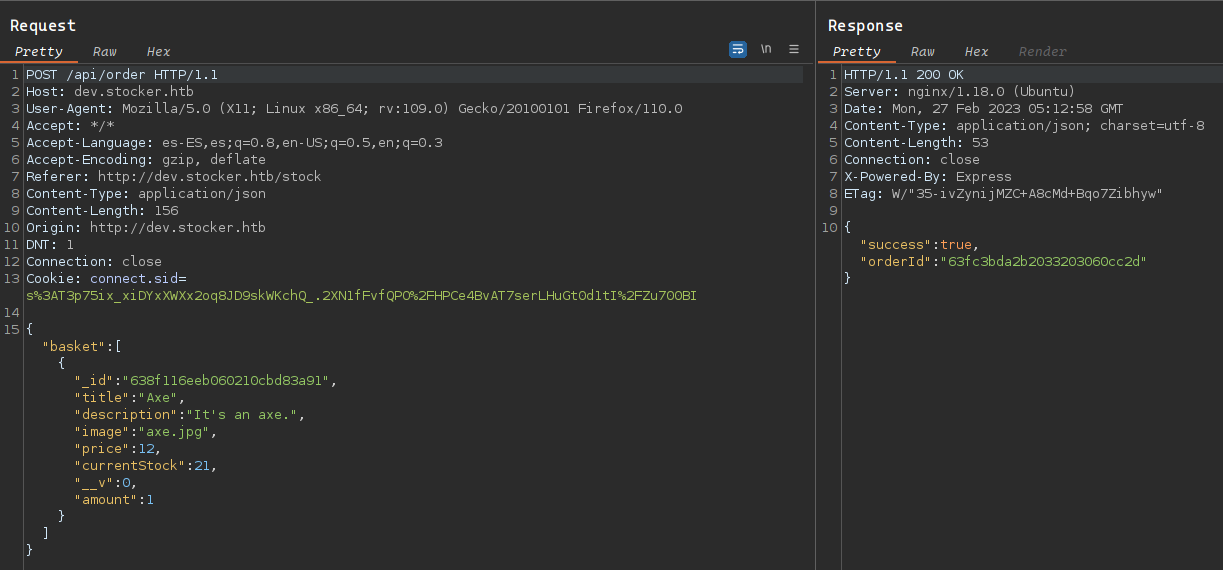Click the '"image":"axe.jpg"' JSON line
This screenshot has width=1223, height=570.
(146, 432)
